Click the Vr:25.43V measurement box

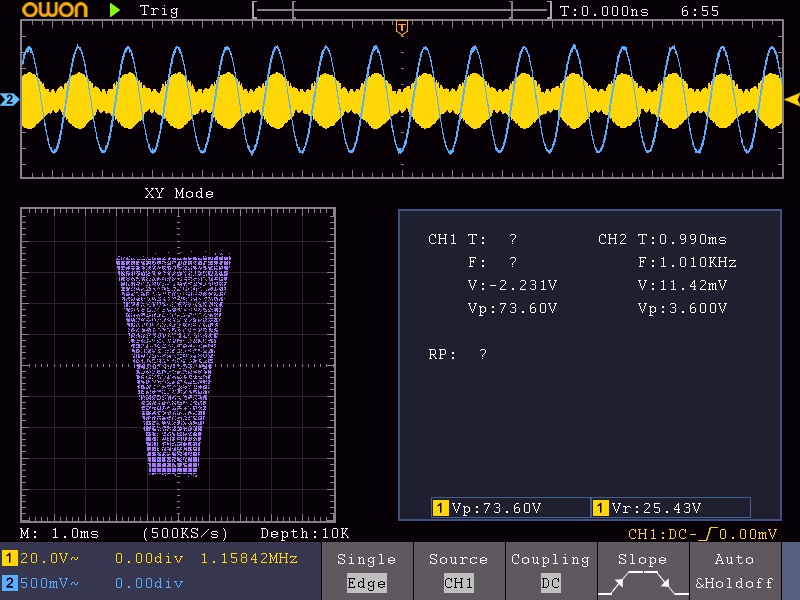670,508
